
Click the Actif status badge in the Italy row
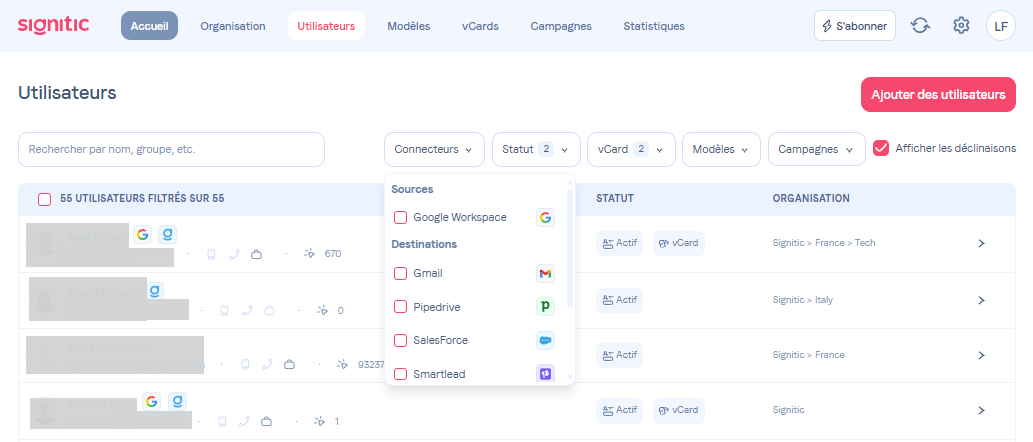pyautogui.click(x=619, y=300)
